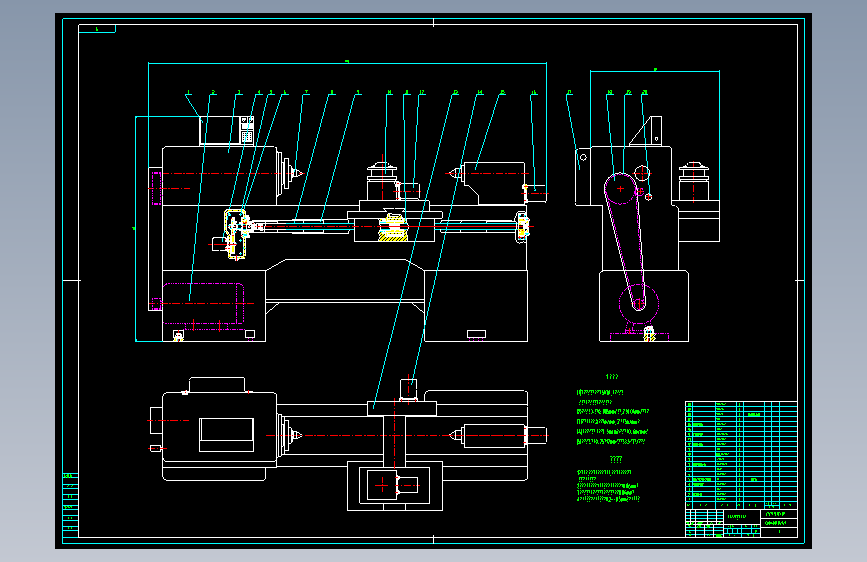Image resolution: width=867 pixels, height=562 pixels.
Task: Select the width dimension above the side view
Action: pyautogui.click(x=655, y=70)
